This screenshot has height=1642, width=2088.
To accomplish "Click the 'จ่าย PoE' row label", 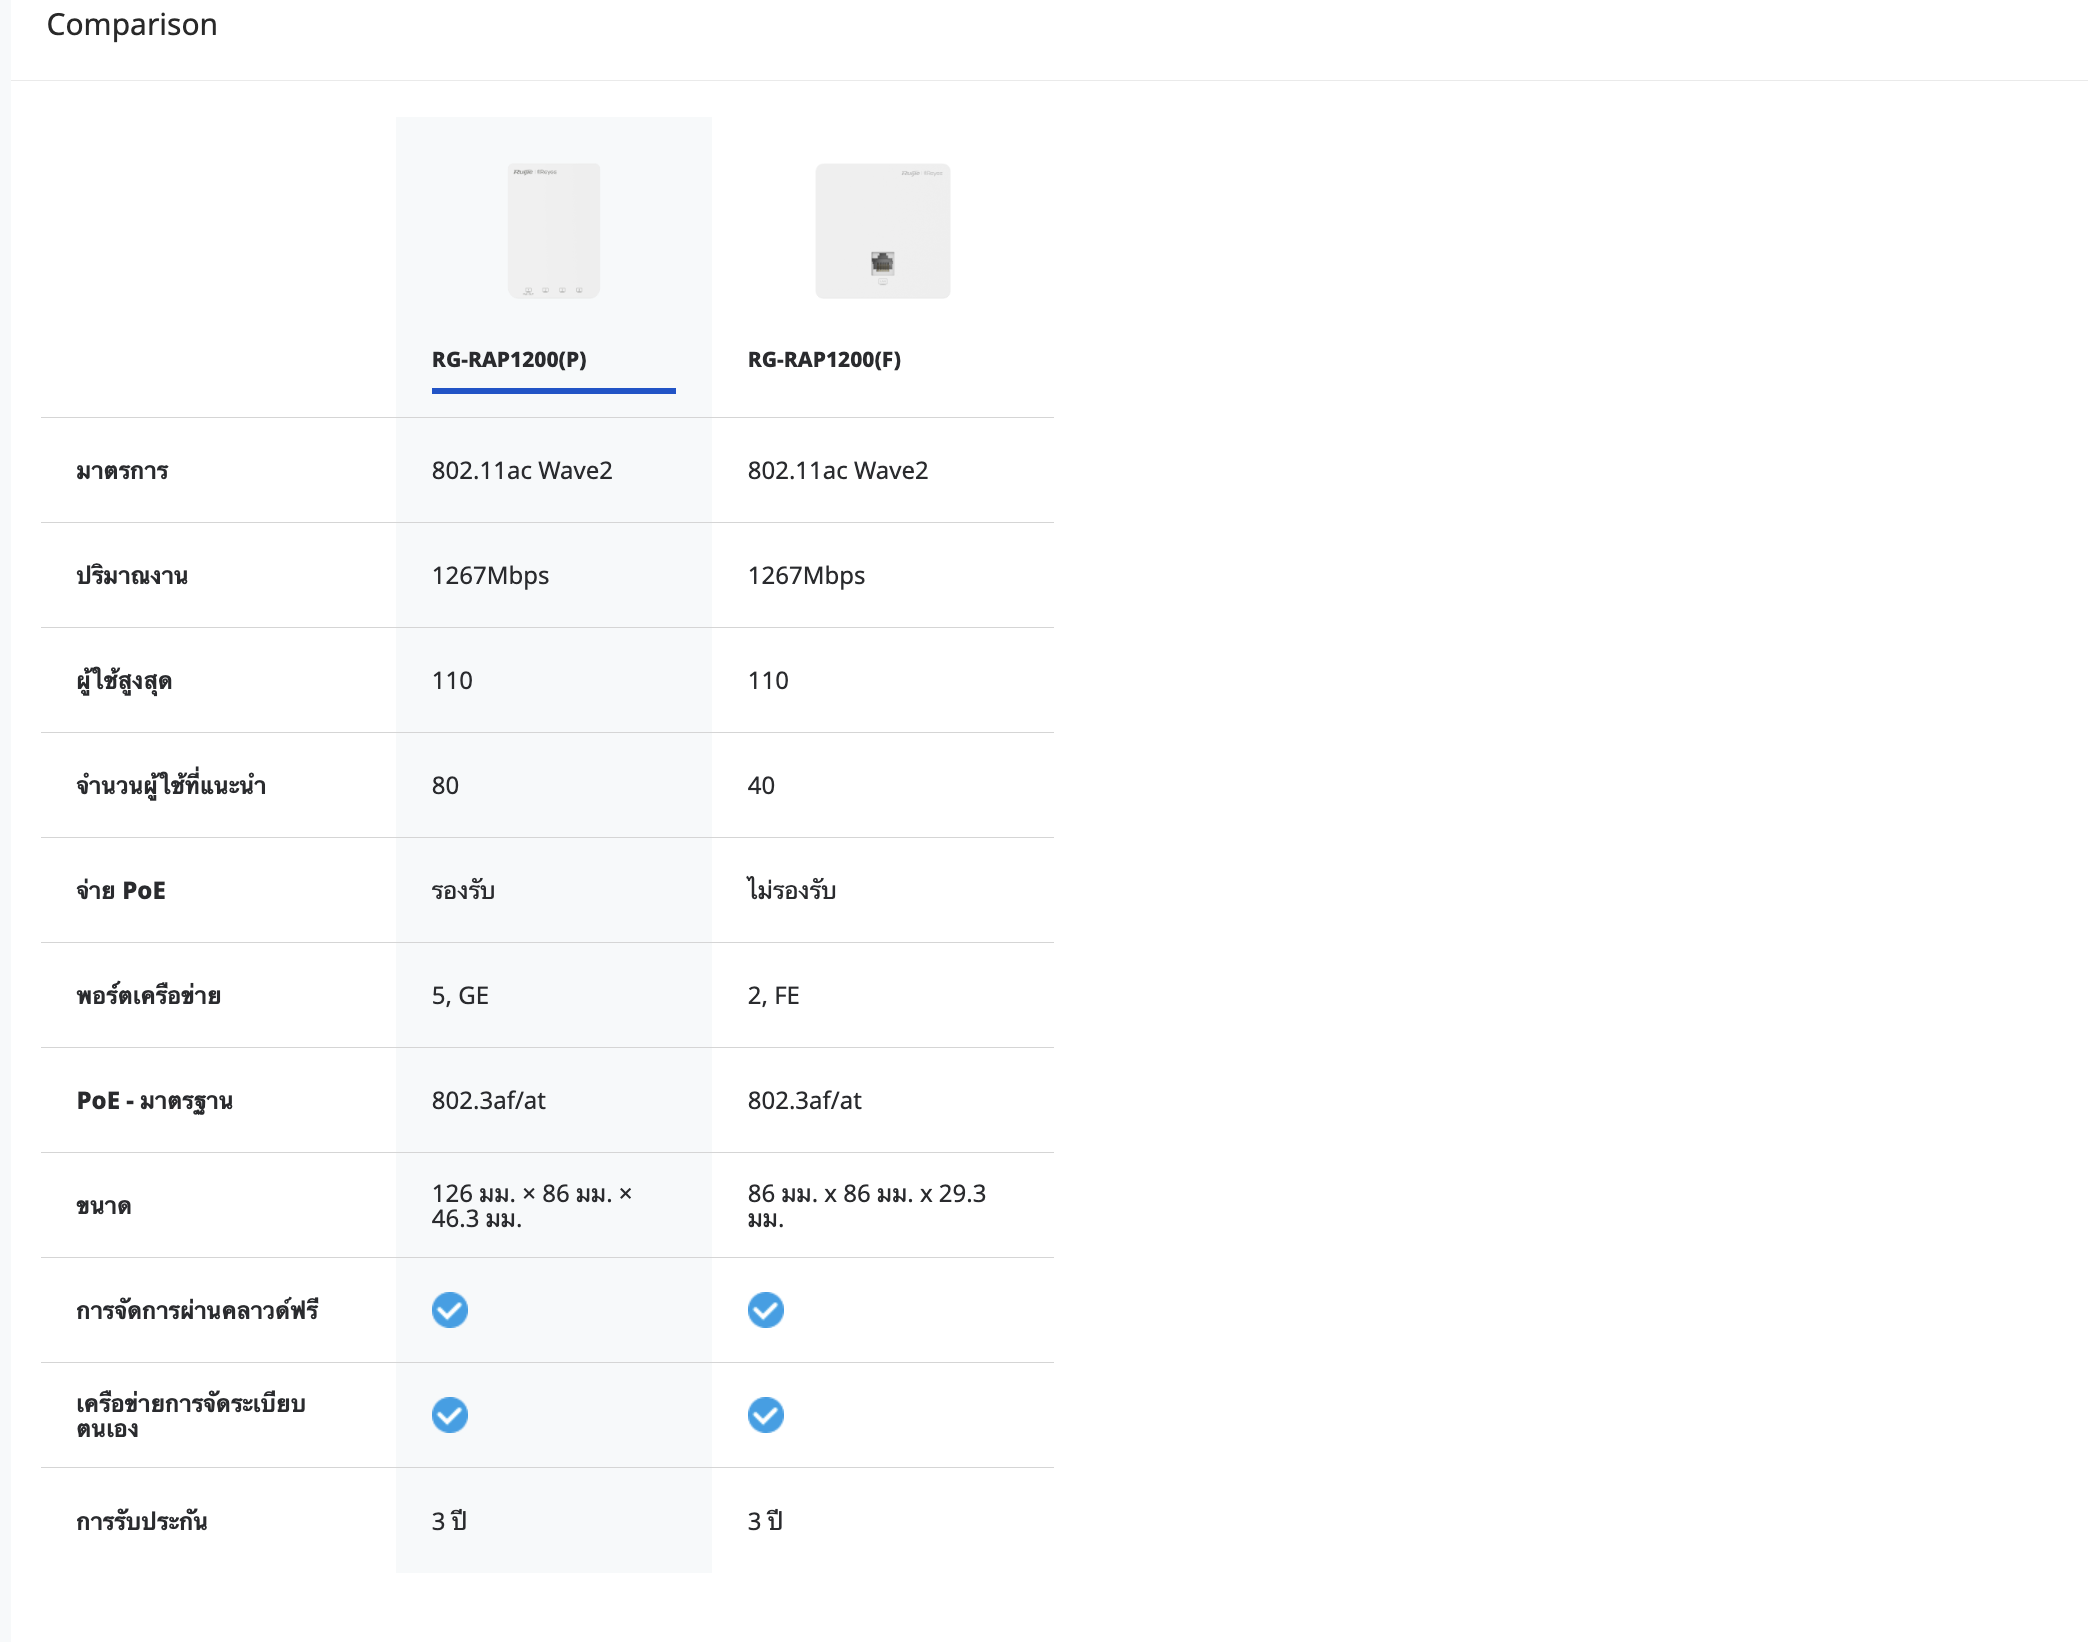I will pyautogui.click(x=121, y=890).
